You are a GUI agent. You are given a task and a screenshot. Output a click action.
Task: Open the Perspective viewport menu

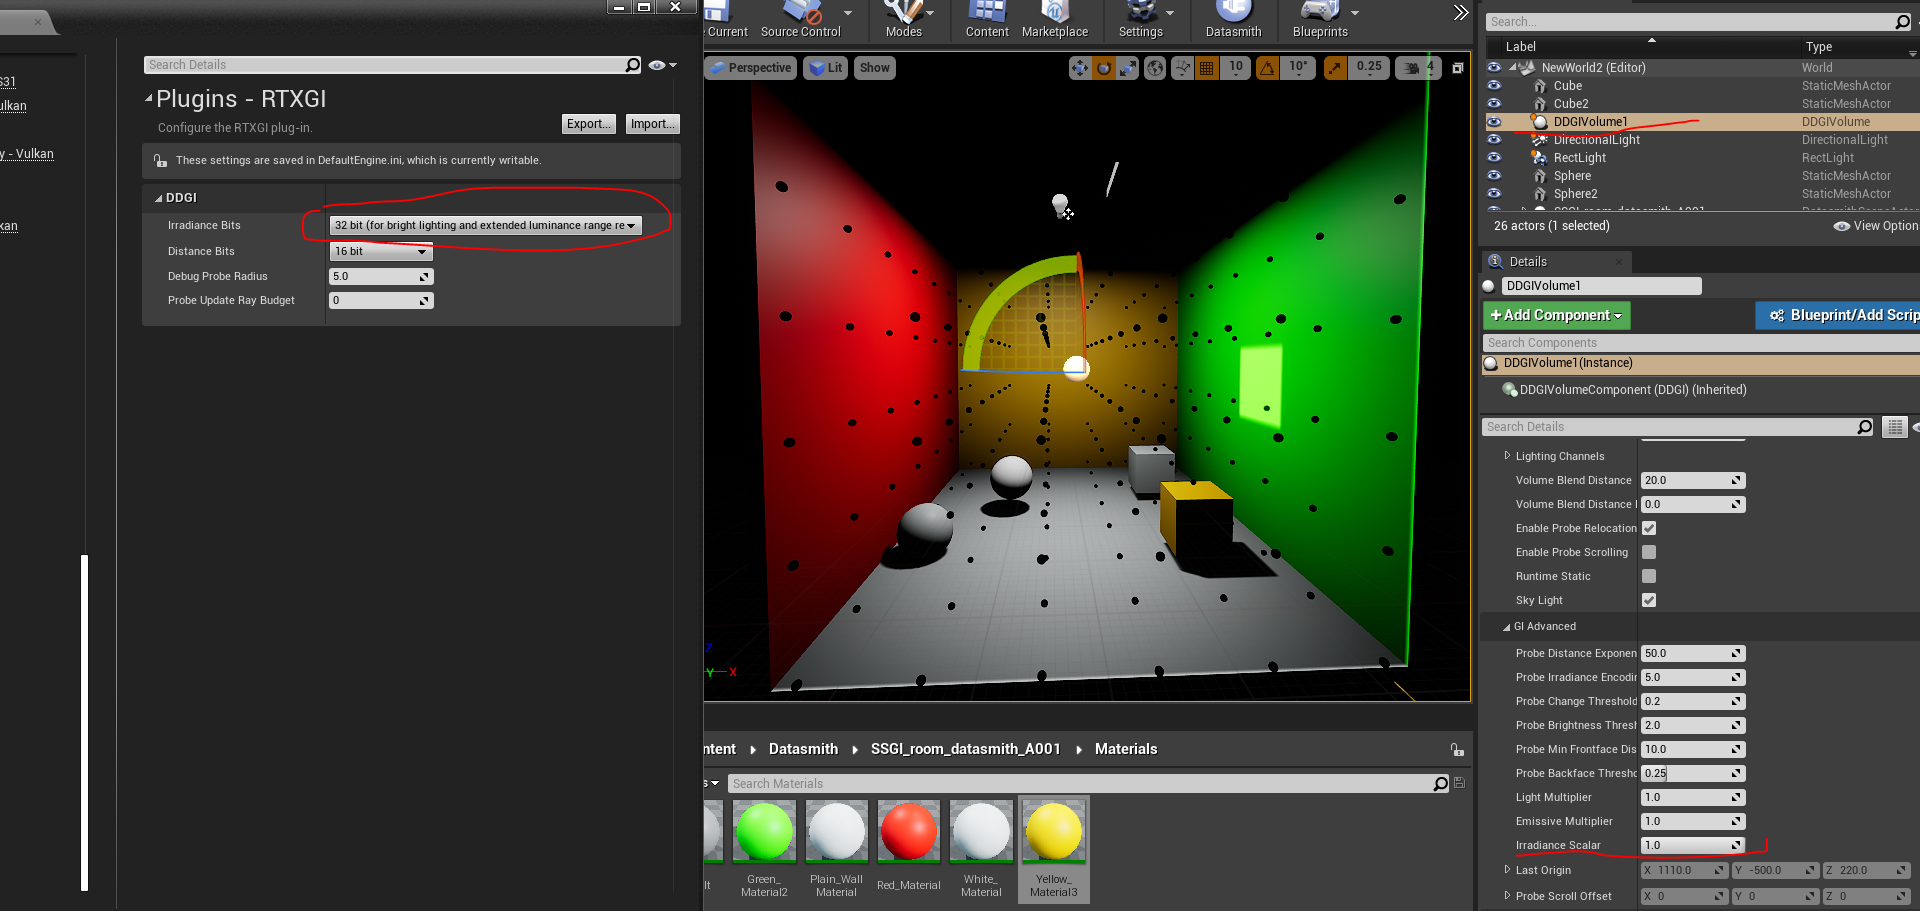(750, 67)
